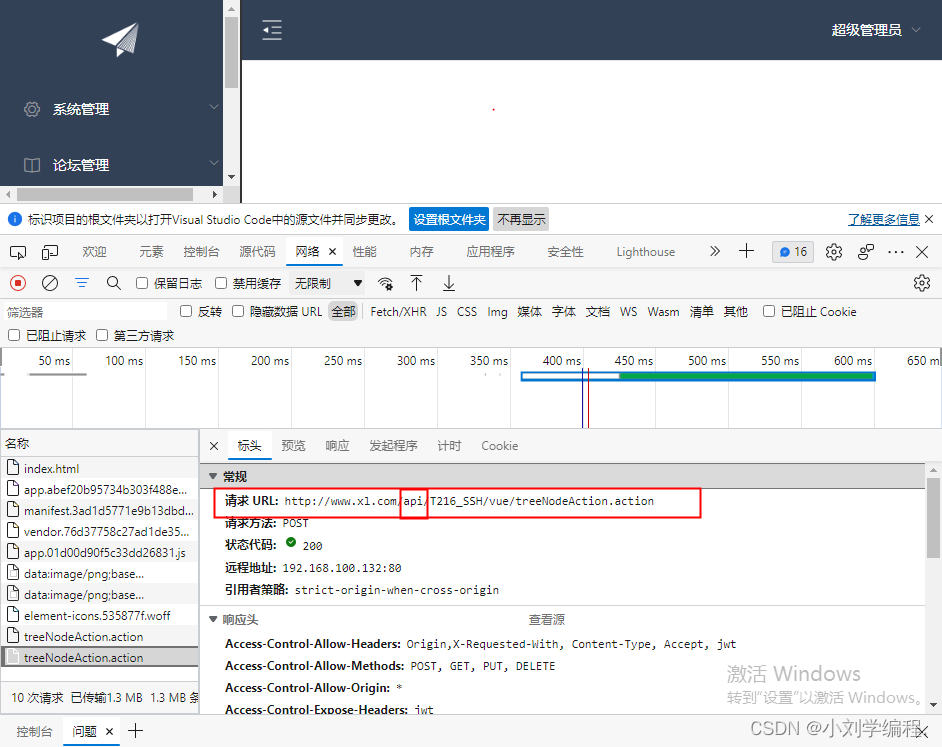Click the paper plane logo icon
Image resolution: width=942 pixels, height=747 pixels.
point(121,40)
